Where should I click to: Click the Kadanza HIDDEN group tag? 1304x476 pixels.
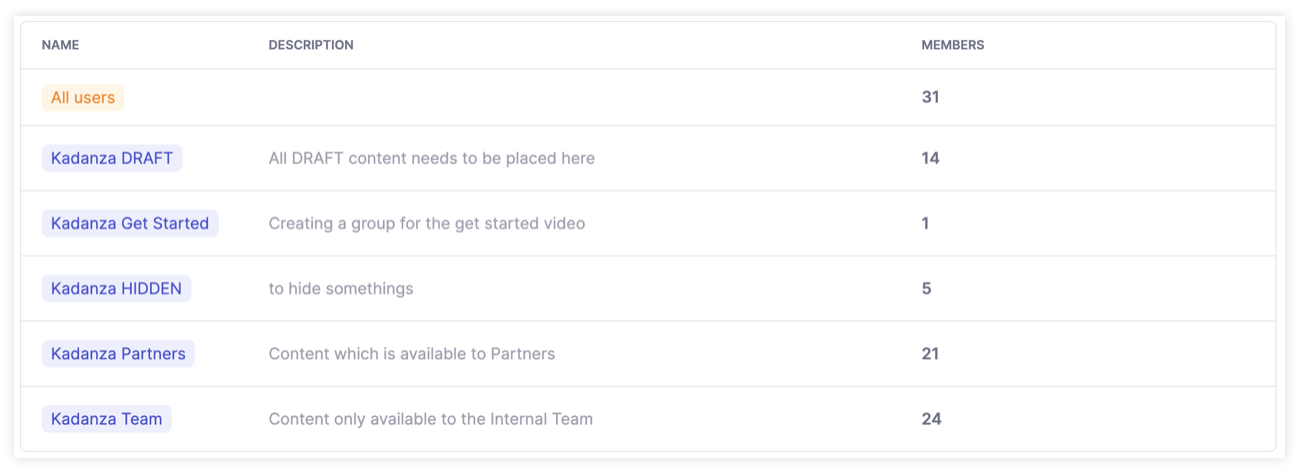[116, 288]
